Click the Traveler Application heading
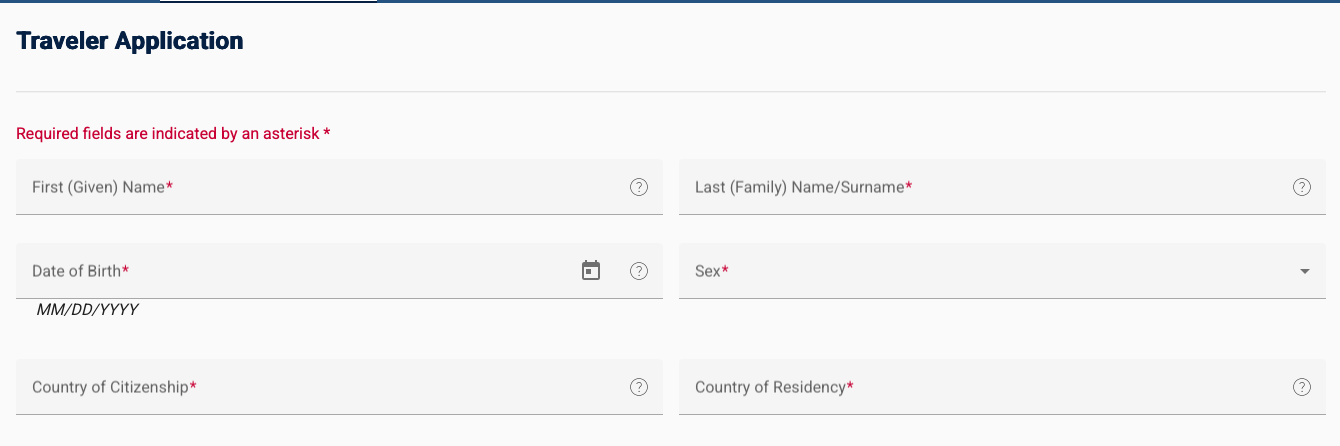The width and height of the screenshot is (1340, 446). point(130,41)
